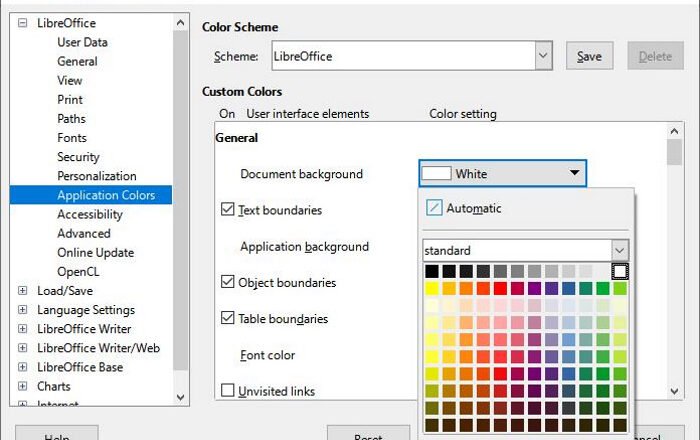Pick the bright green swatch ending the second row
Image resolution: width=700 pixels, height=440 pixels.
point(620,288)
